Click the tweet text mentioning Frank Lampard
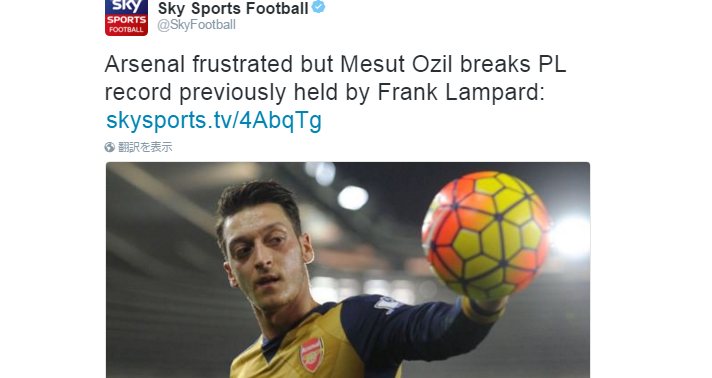 [335, 78]
